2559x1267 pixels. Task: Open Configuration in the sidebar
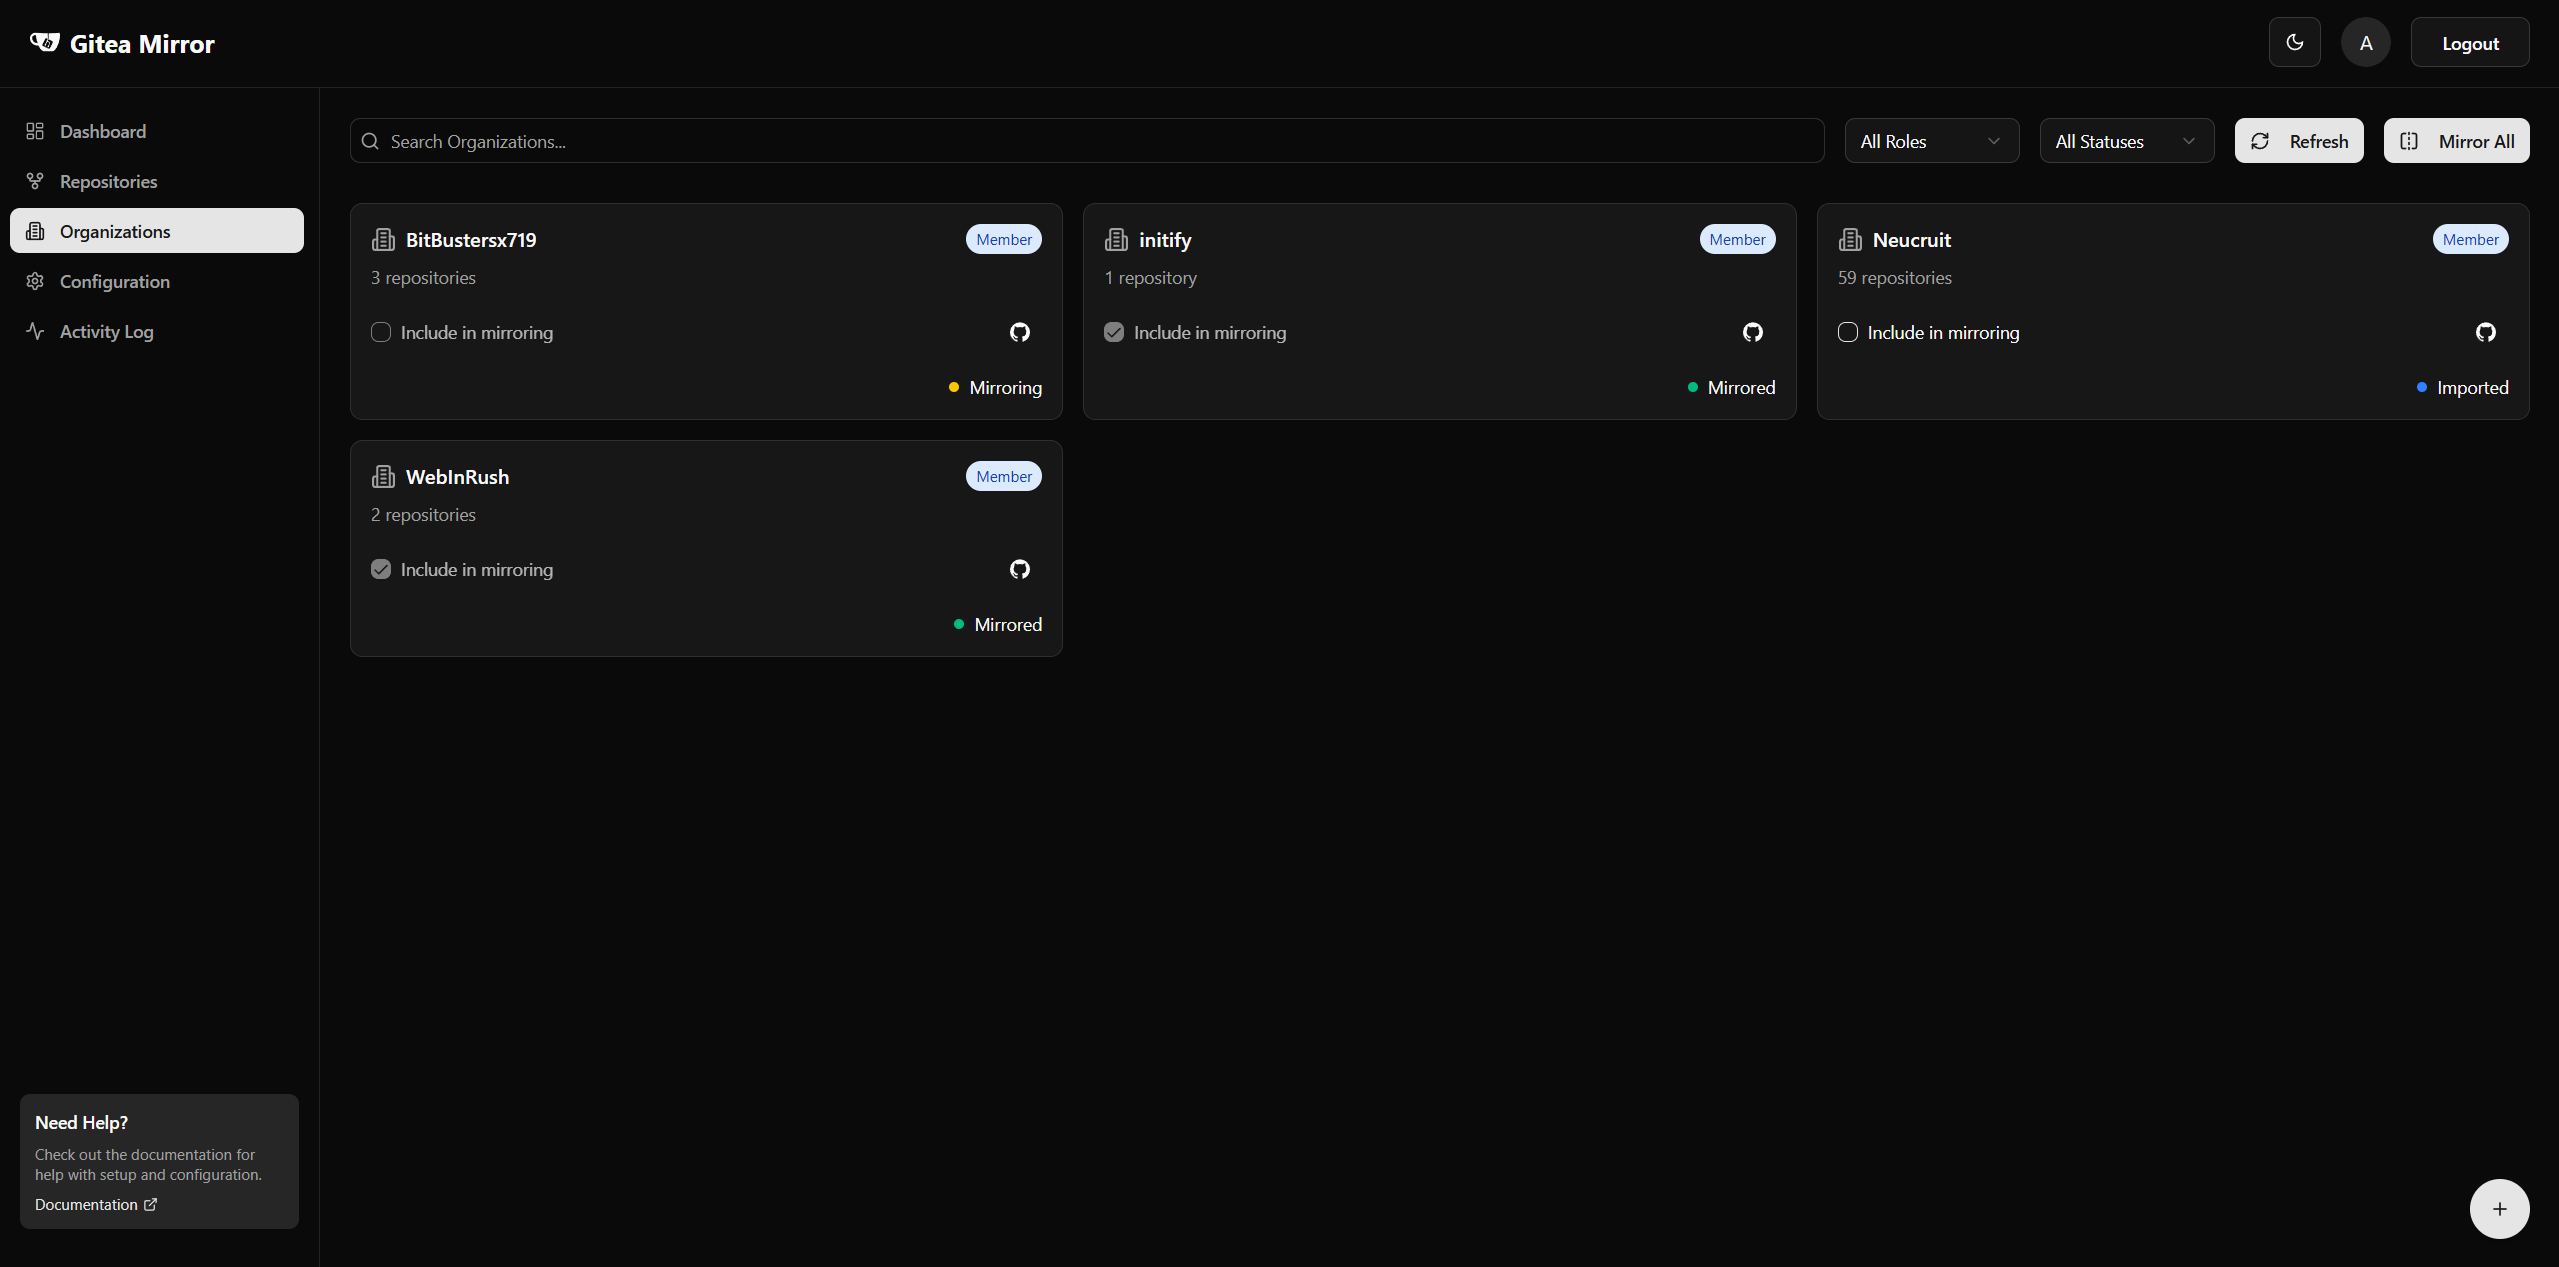click(114, 281)
